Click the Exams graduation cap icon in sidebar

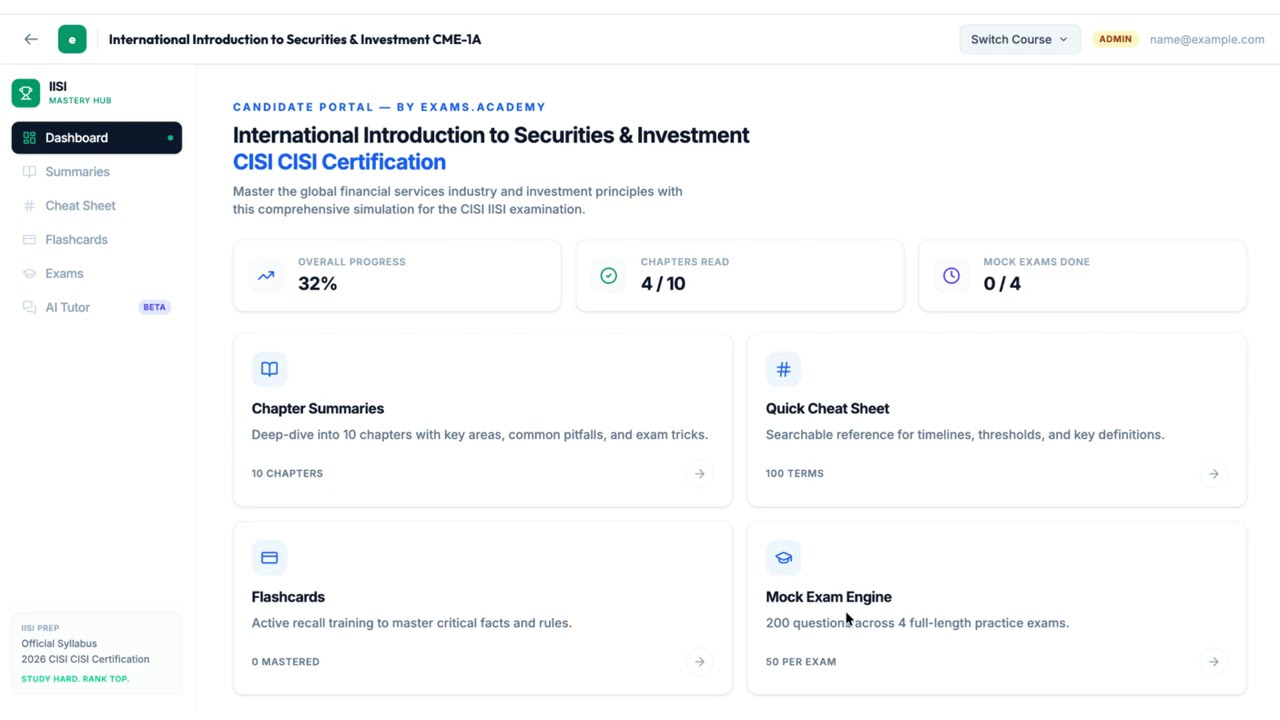pyautogui.click(x=29, y=274)
